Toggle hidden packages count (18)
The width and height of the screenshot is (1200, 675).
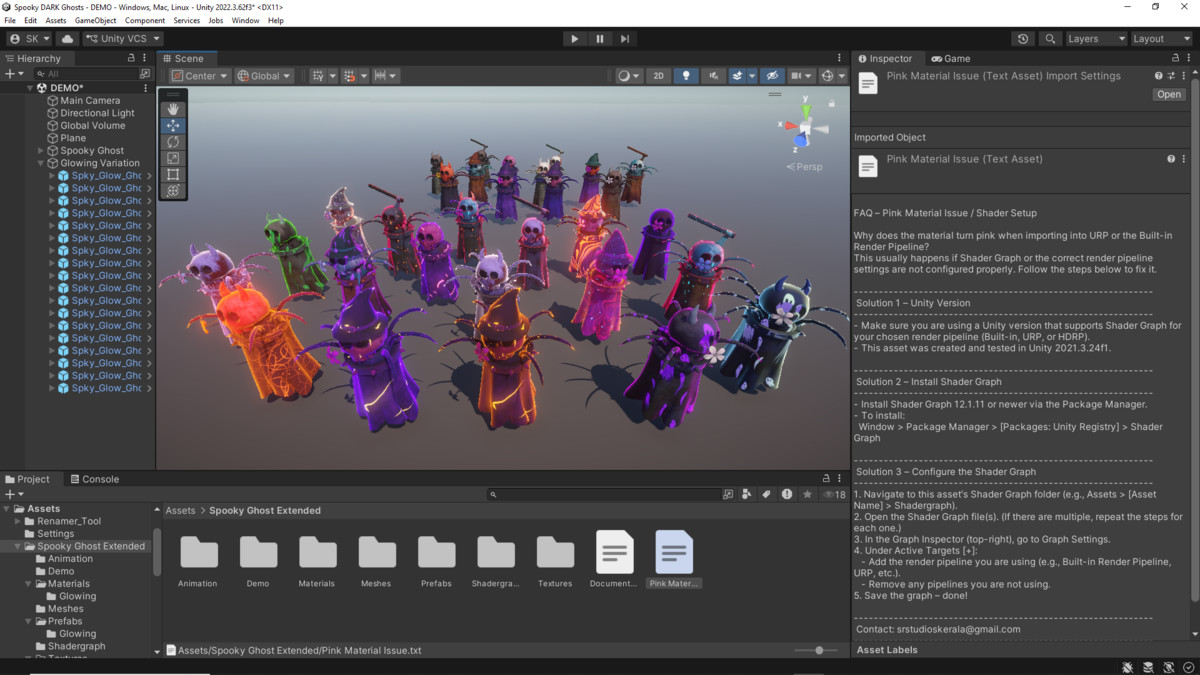click(834, 494)
